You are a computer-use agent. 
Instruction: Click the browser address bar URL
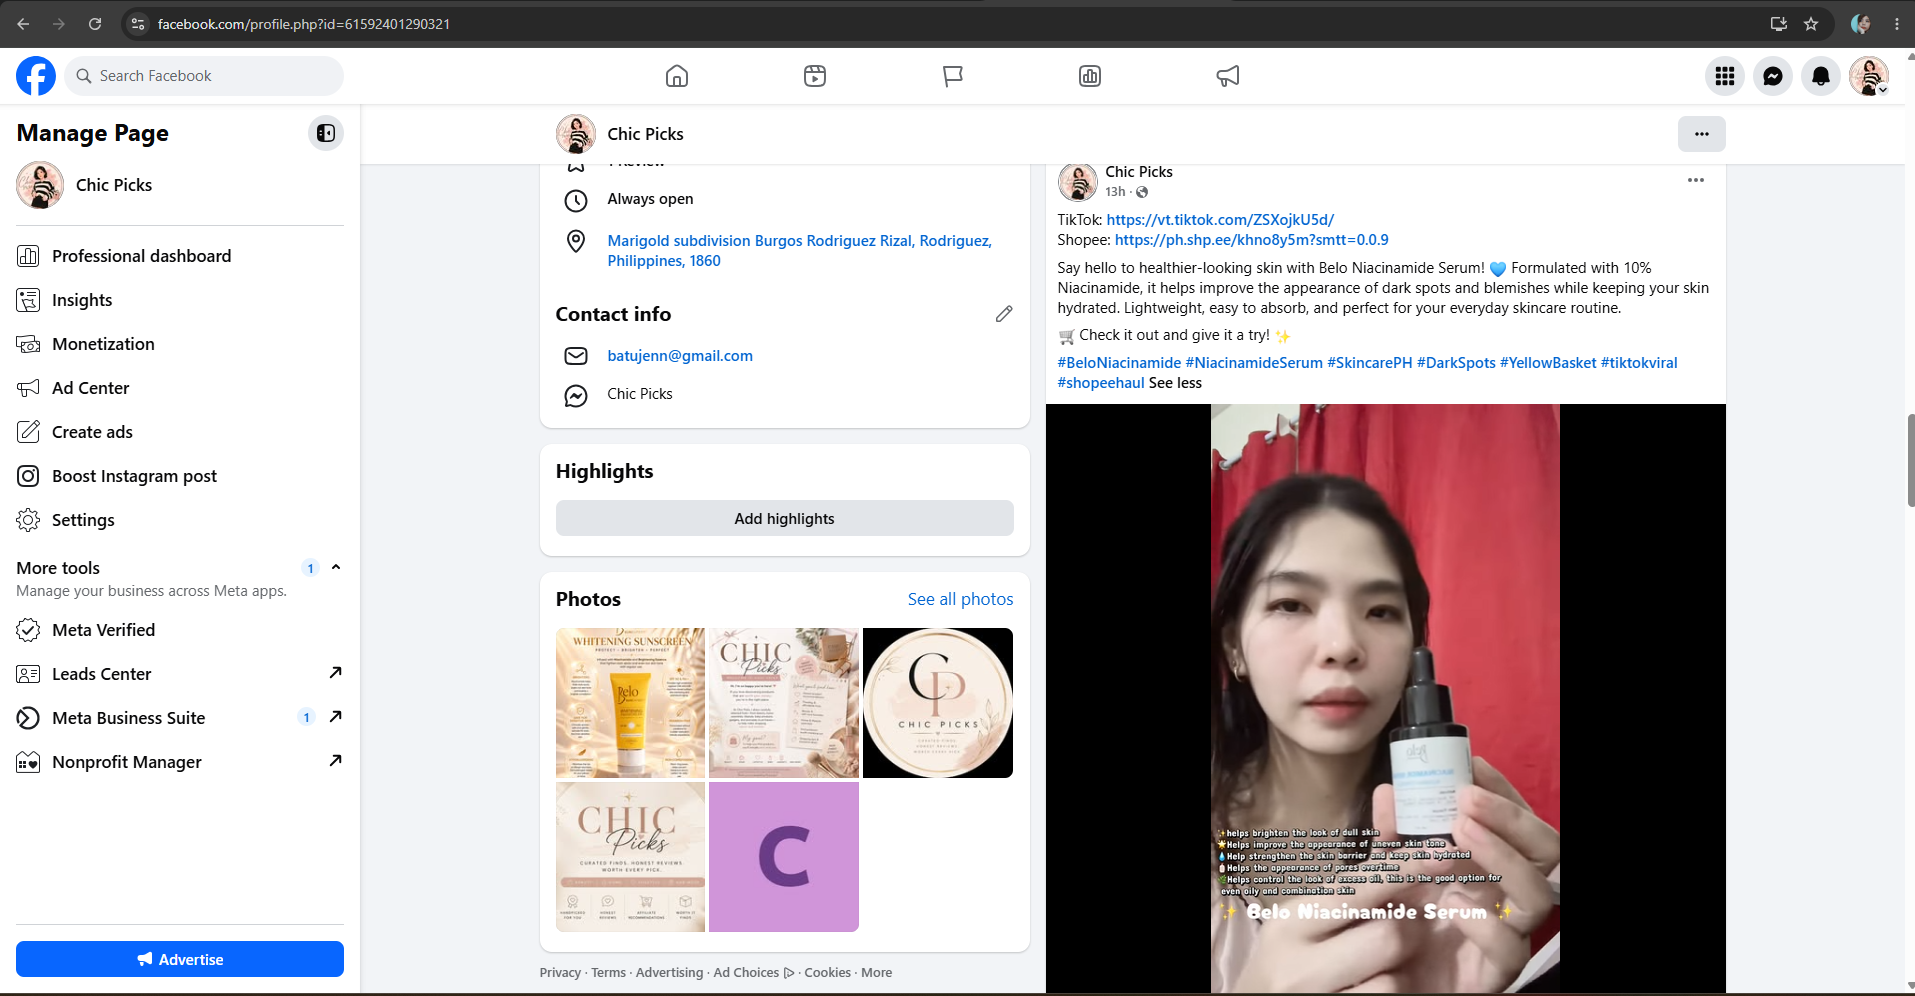point(304,24)
